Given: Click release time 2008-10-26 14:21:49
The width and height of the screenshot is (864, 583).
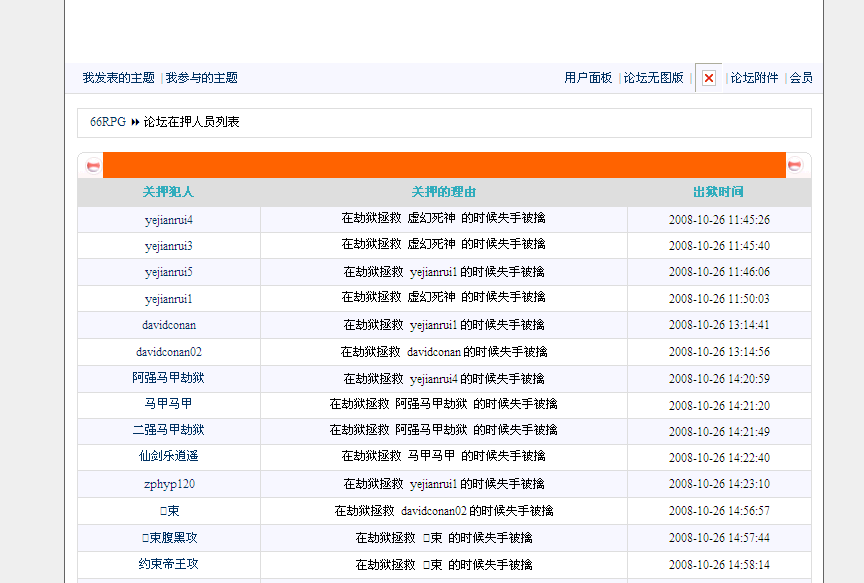Looking at the screenshot, I should [719, 431].
